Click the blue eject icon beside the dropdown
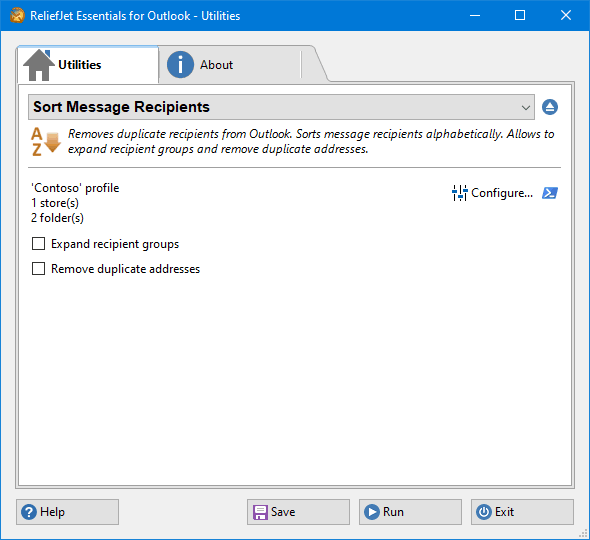 click(550, 107)
